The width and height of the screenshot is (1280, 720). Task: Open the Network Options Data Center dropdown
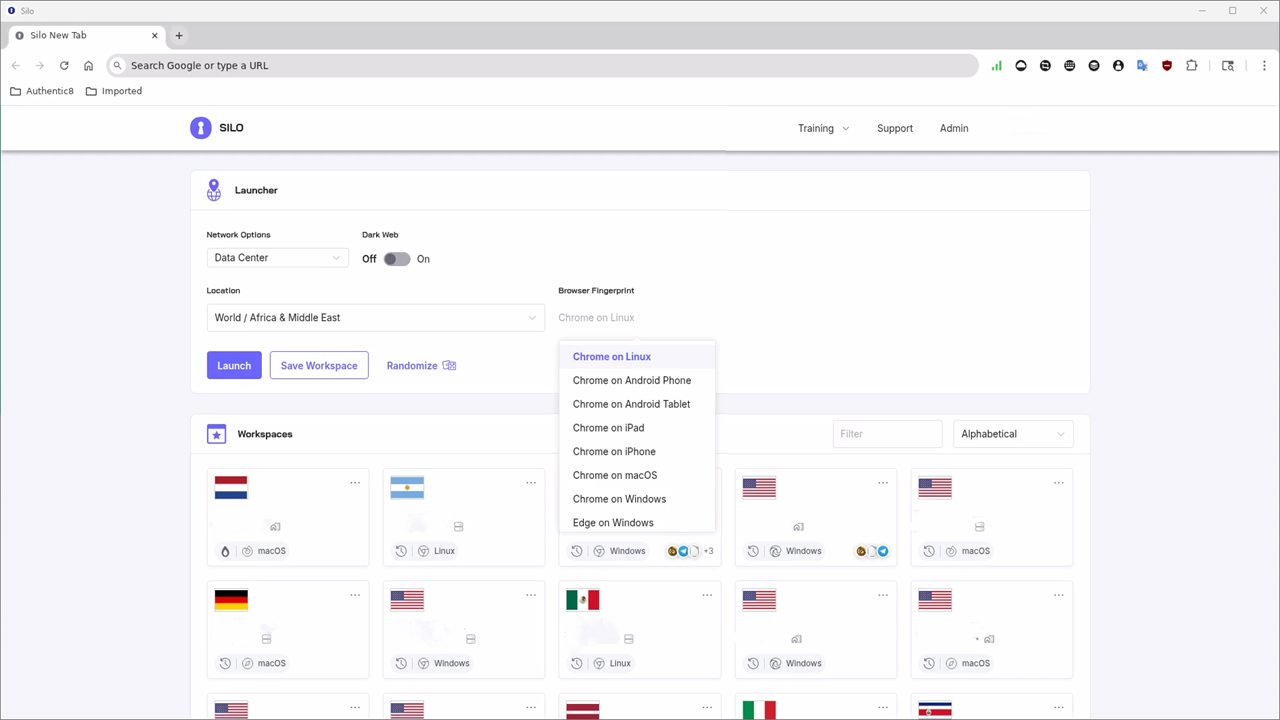point(278,258)
